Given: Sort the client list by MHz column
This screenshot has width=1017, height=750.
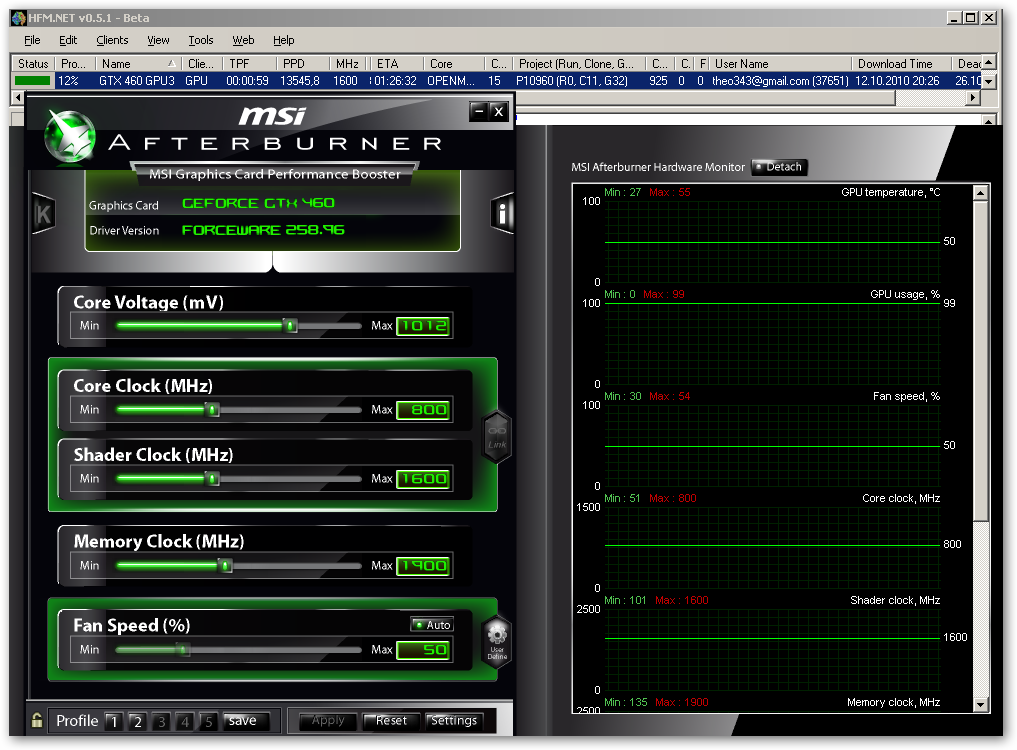Looking at the screenshot, I should [348, 64].
